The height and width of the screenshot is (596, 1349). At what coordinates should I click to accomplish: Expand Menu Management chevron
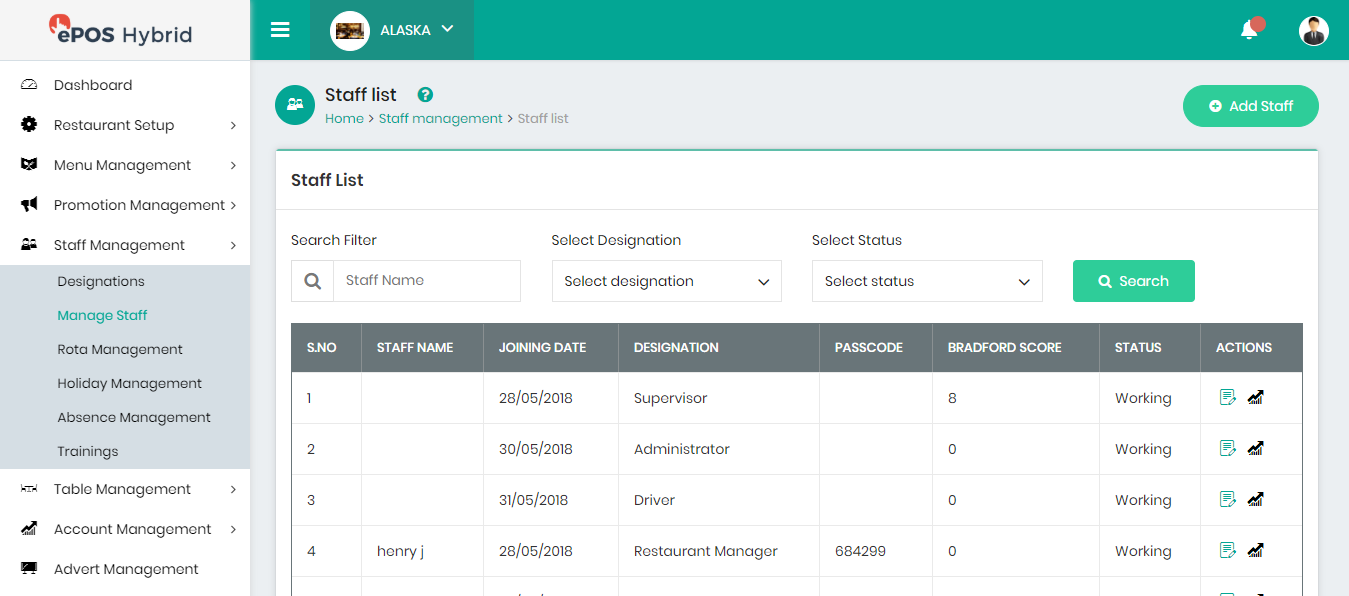(x=233, y=165)
